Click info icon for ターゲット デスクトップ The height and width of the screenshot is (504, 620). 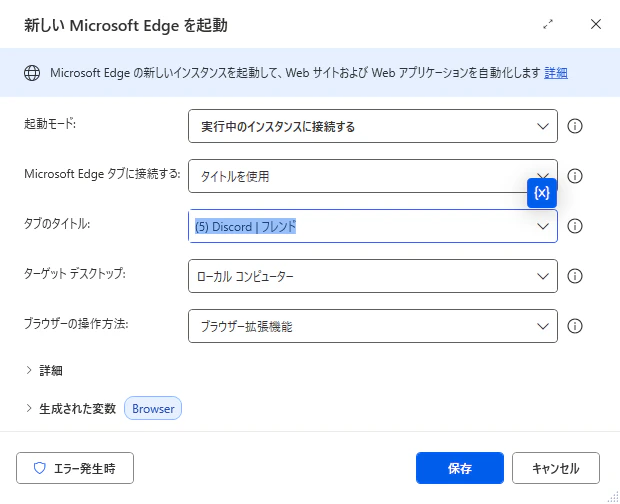click(x=575, y=276)
